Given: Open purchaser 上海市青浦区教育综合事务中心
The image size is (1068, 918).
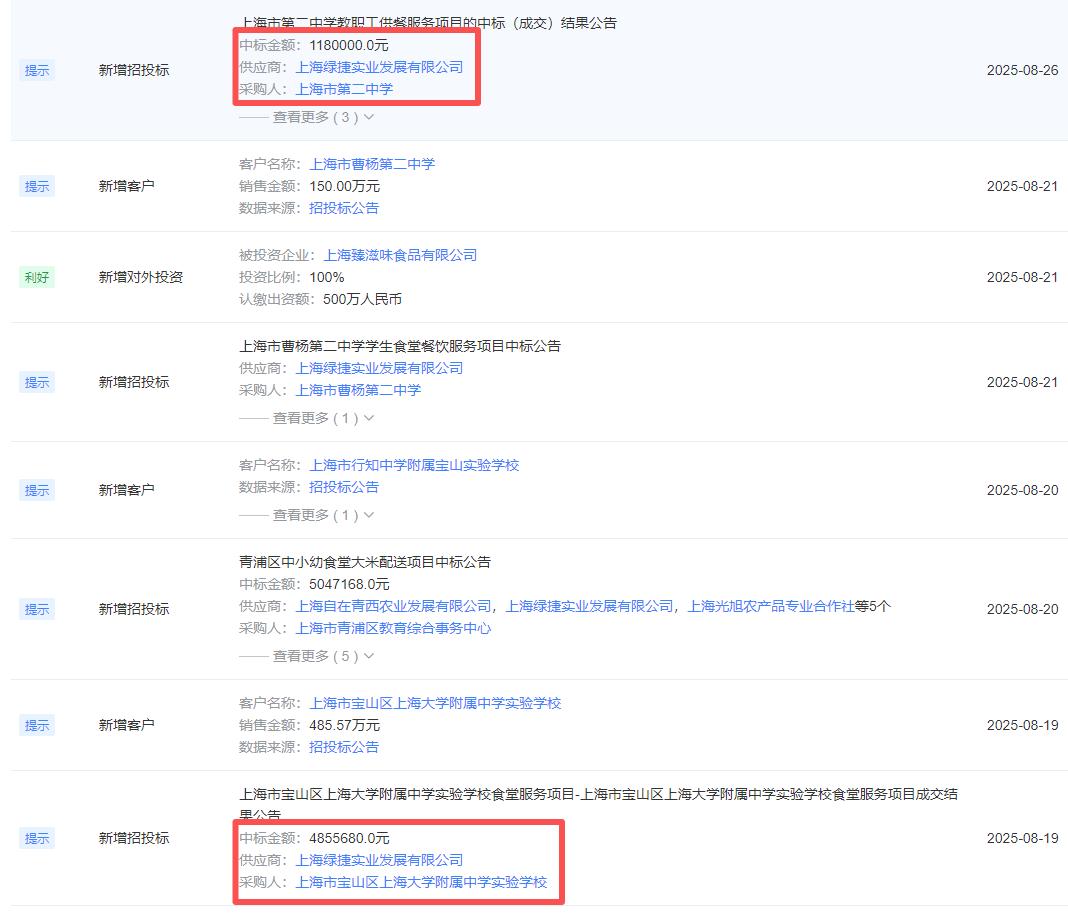Looking at the screenshot, I should pyautogui.click(x=393, y=628).
